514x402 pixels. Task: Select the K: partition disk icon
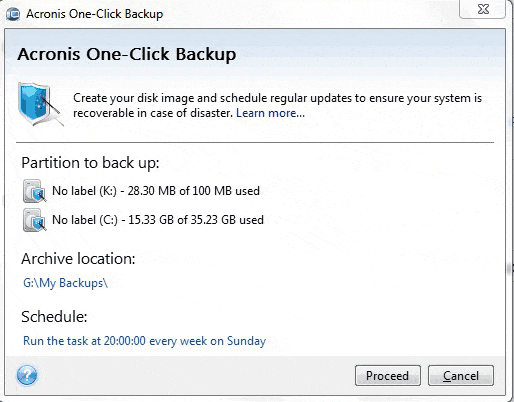[35, 191]
